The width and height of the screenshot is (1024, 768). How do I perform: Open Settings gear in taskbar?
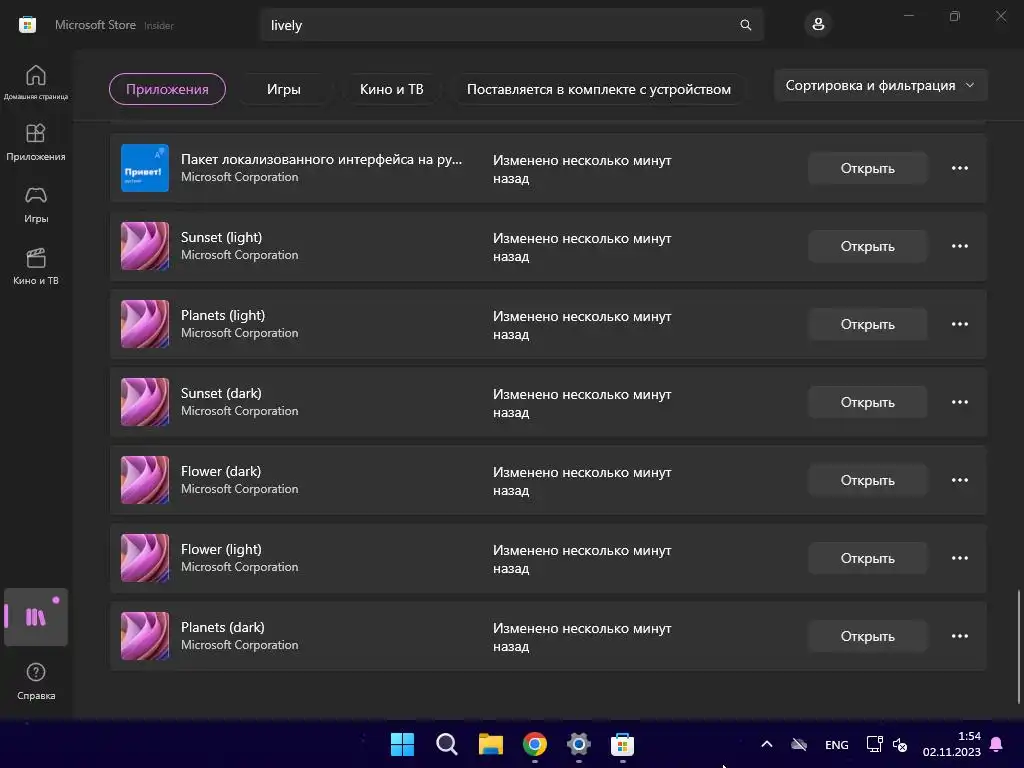(579, 744)
